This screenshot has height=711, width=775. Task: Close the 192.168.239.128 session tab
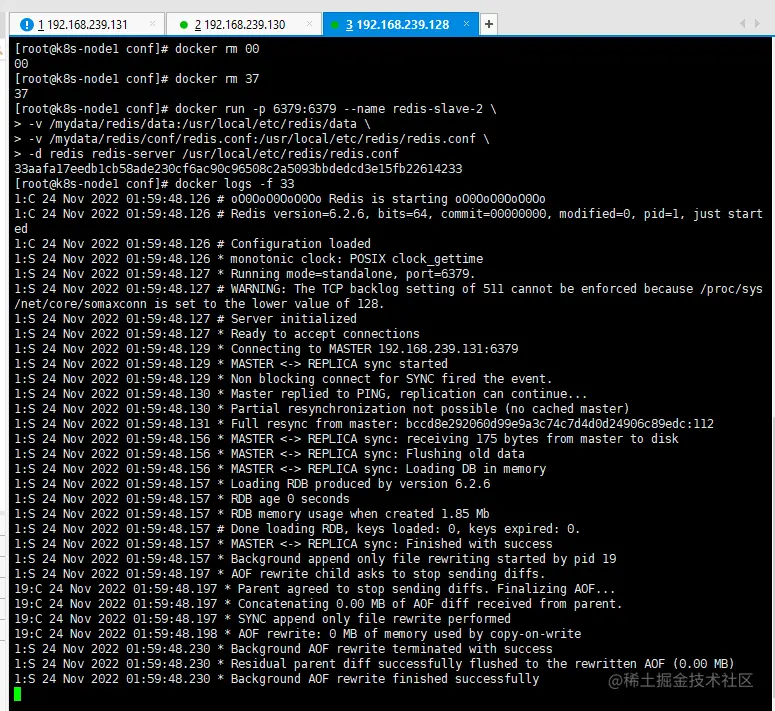click(466, 24)
